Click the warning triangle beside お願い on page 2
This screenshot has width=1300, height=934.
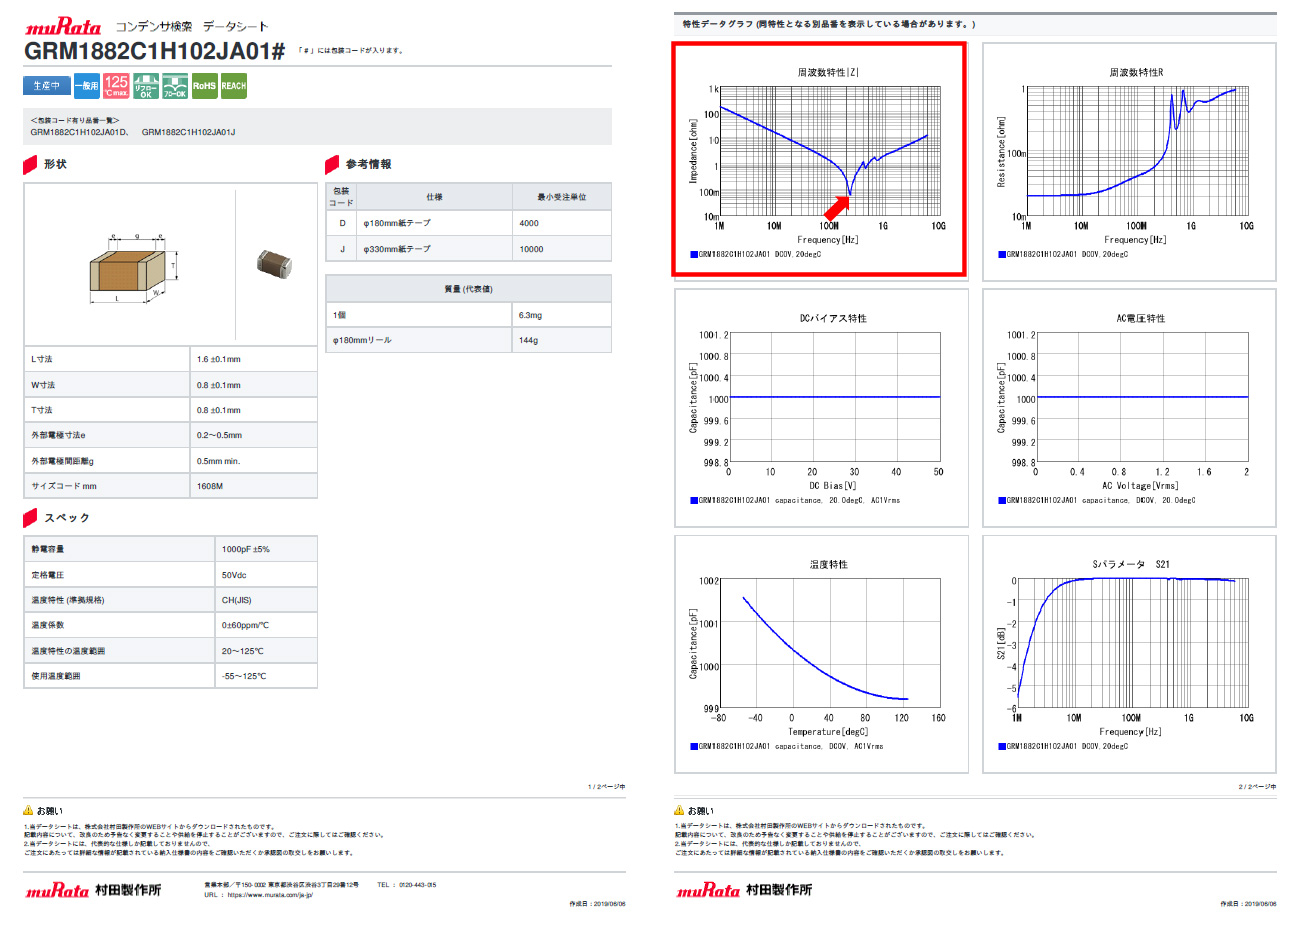pyautogui.click(x=680, y=811)
